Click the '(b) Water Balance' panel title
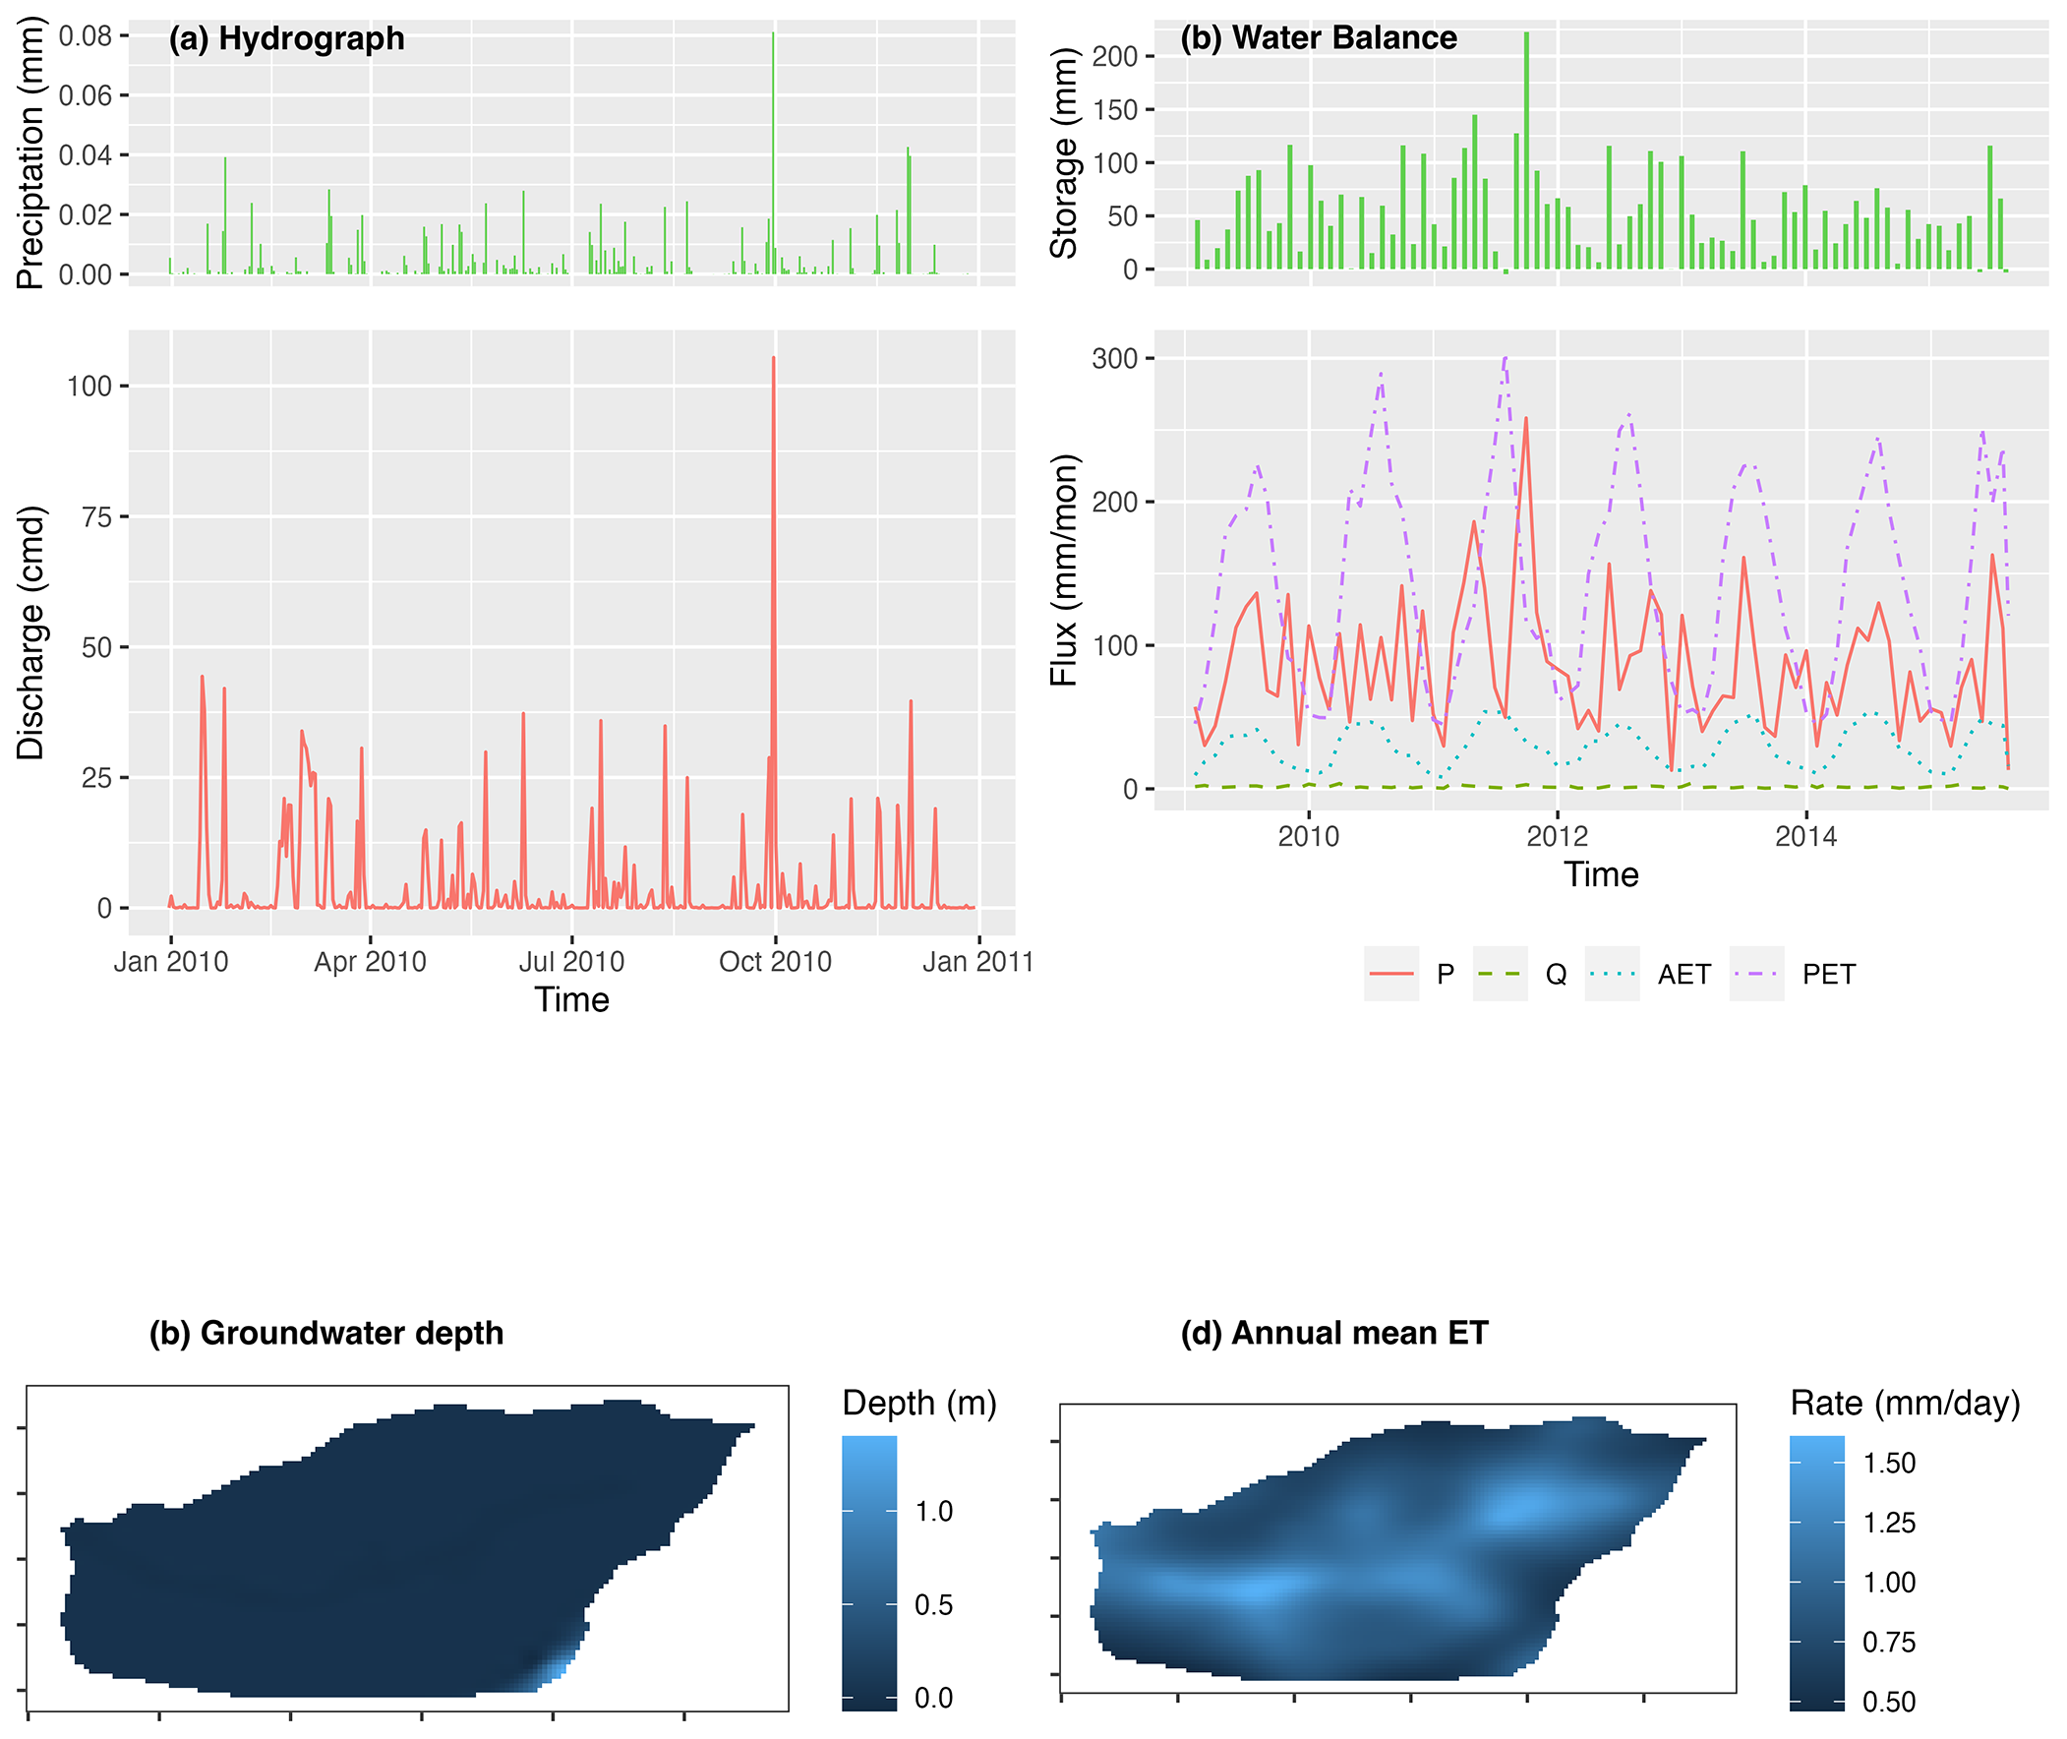The image size is (2067, 1739). [1317, 38]
